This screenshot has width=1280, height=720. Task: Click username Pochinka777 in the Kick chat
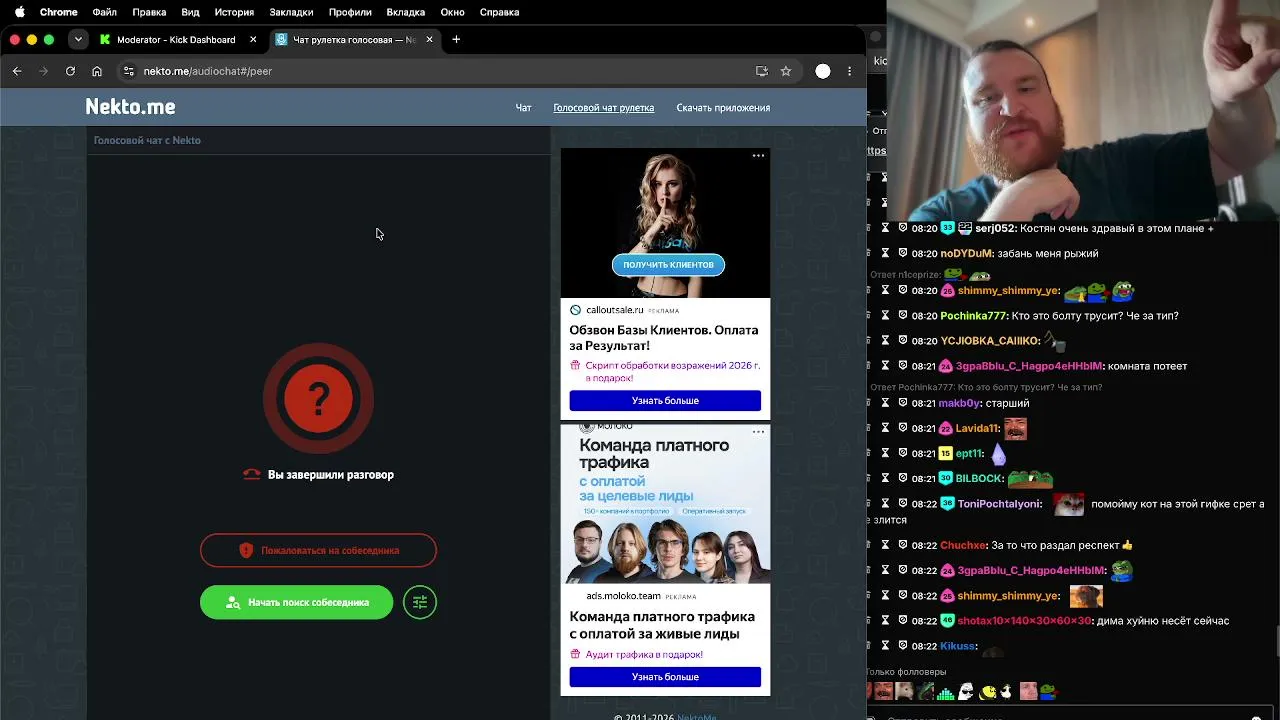pos(973,316)
